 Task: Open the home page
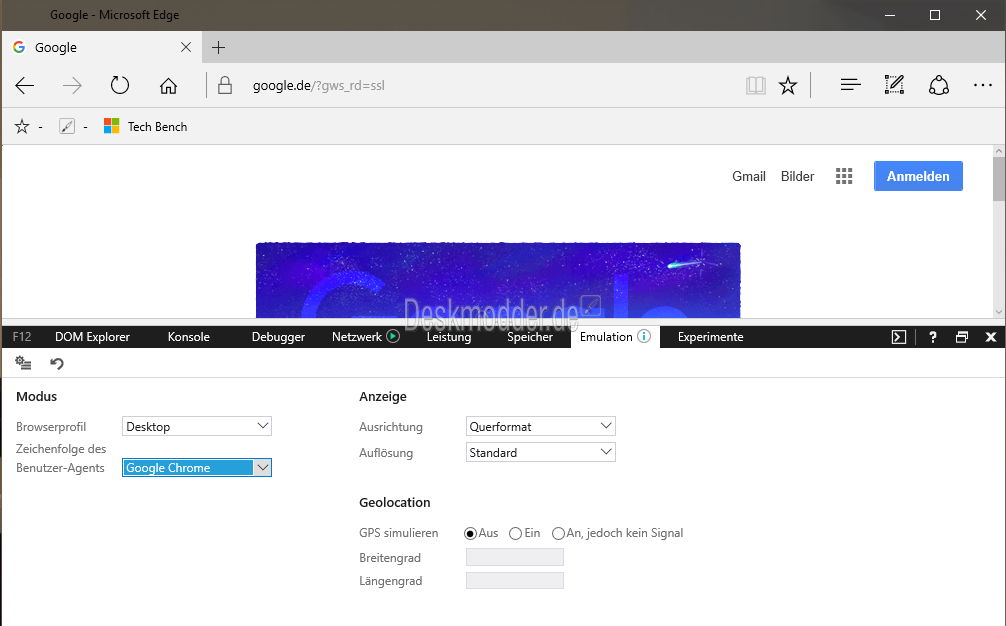tap(168, 85)
